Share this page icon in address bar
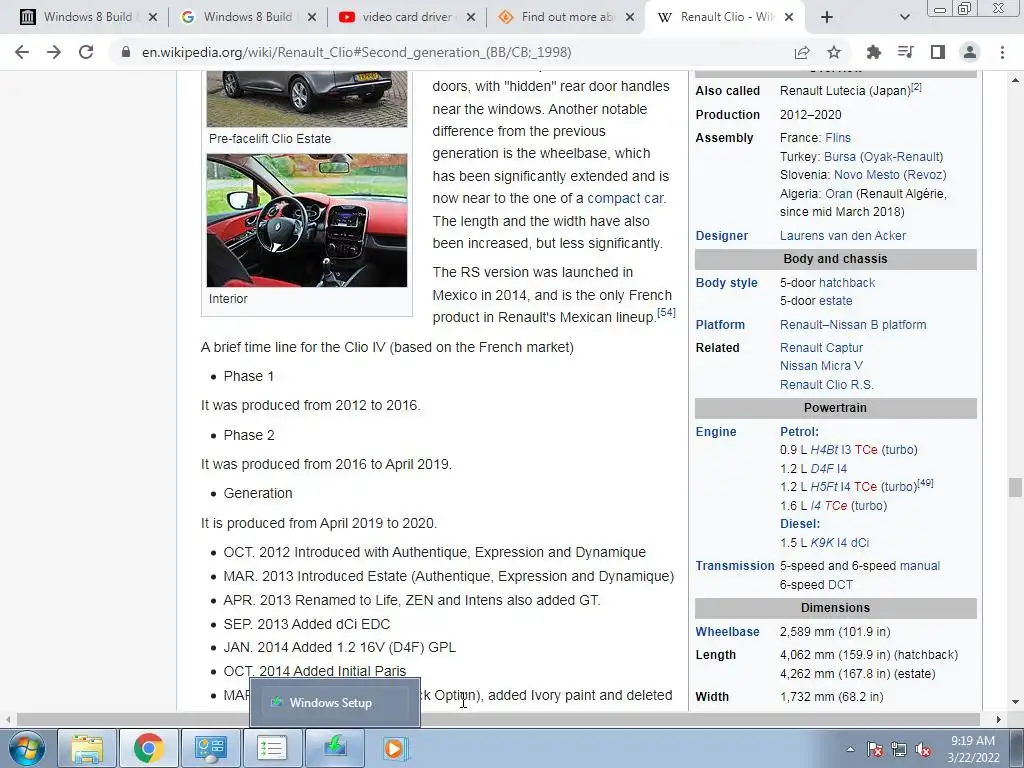 point(802,52)
